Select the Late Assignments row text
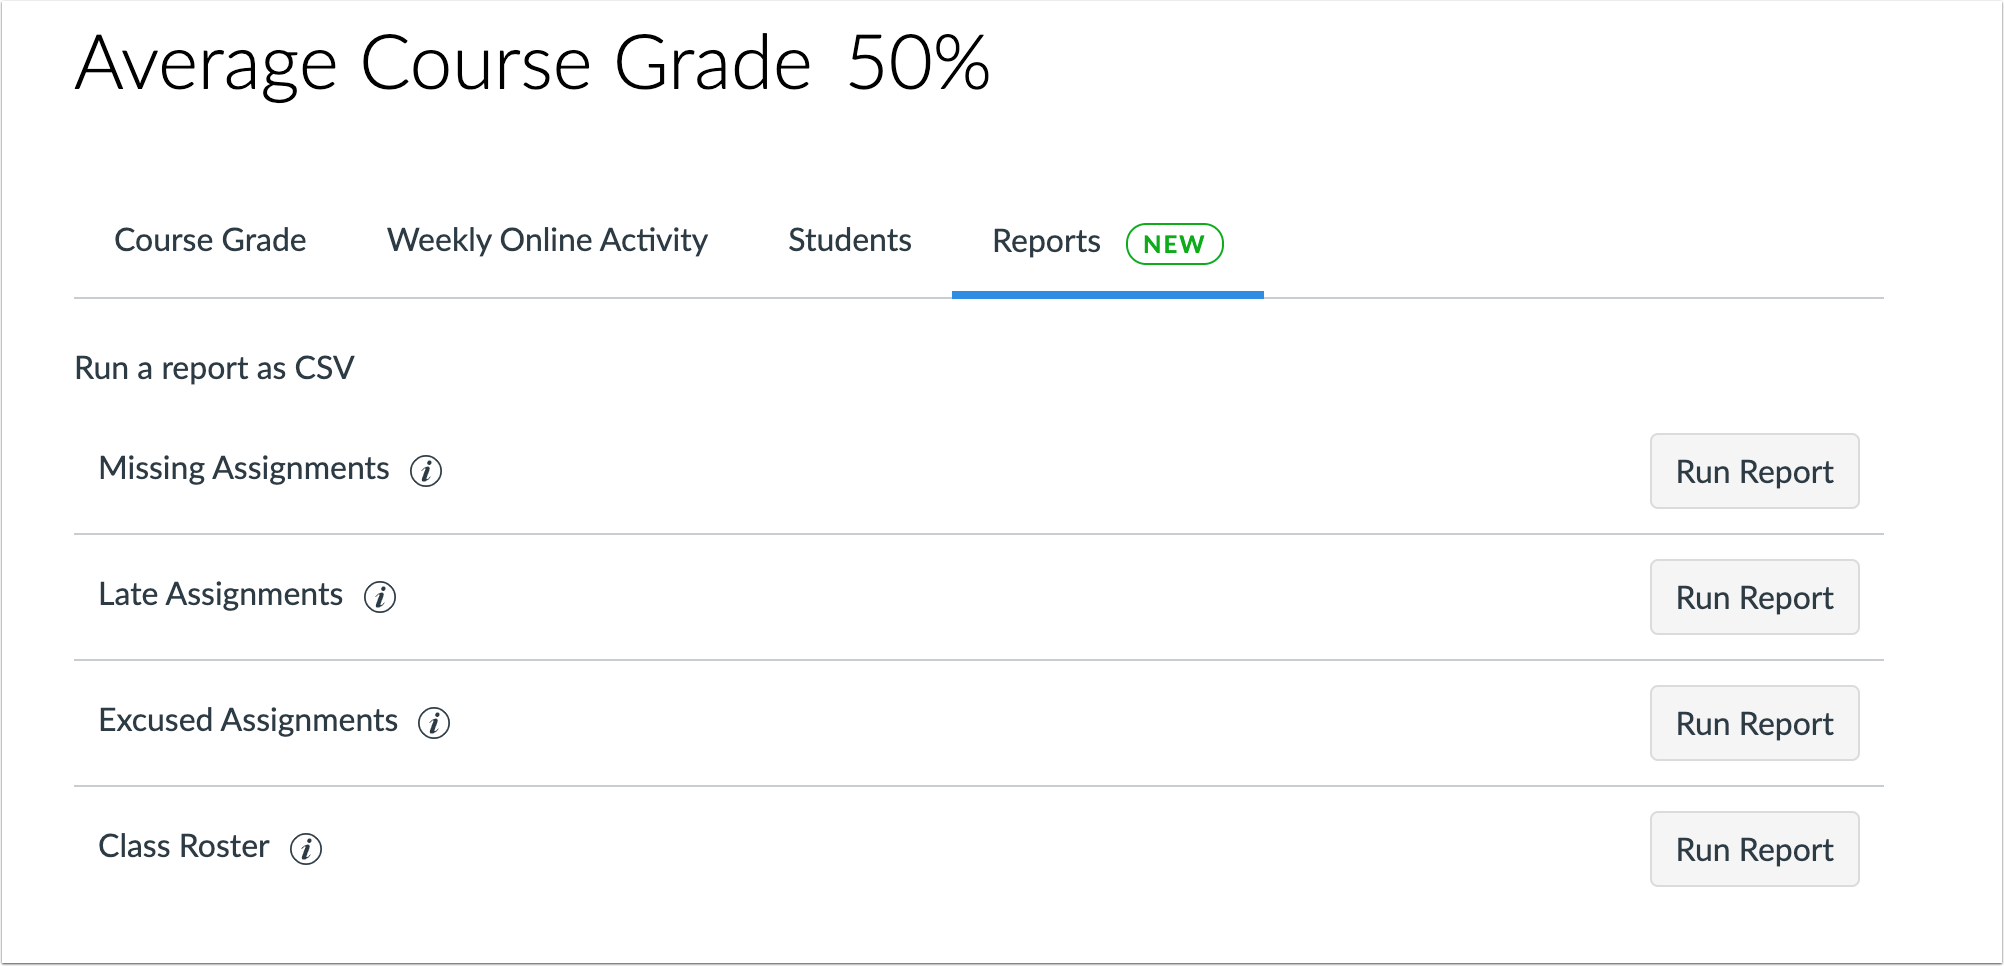The image size is (2004, 966). click(220, 594)
